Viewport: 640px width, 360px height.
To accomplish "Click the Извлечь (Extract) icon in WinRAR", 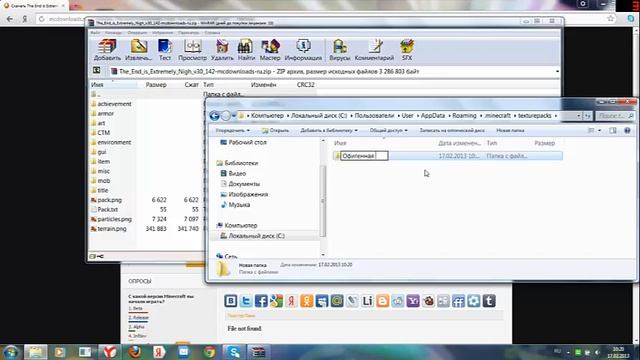I will click(x=138, y=50).
